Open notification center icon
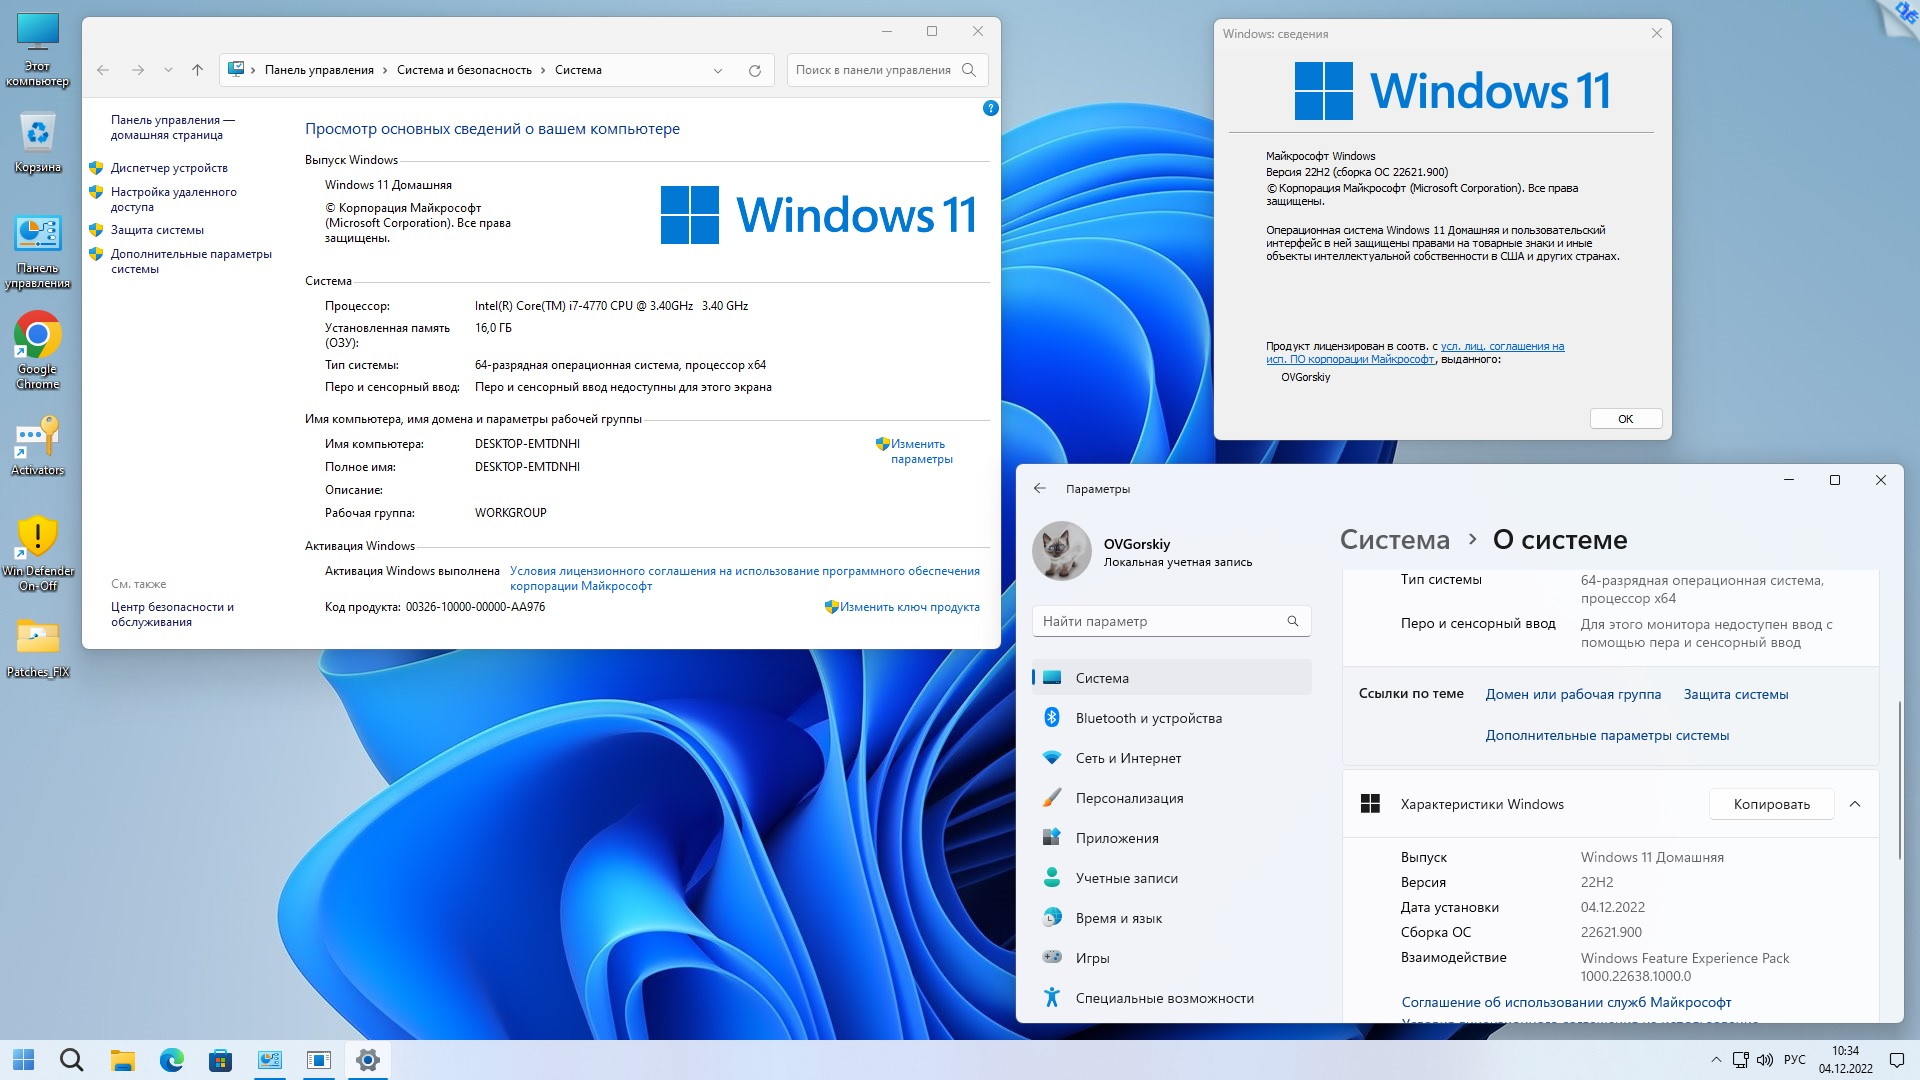1920x1080 pixels. 1897,1060
